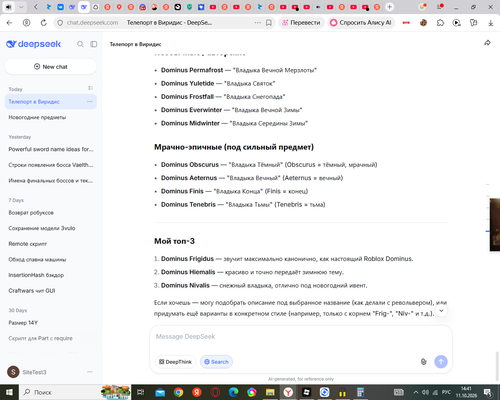Open the Remote скрипт chat
Screen dimensions: 500x400
50,244
